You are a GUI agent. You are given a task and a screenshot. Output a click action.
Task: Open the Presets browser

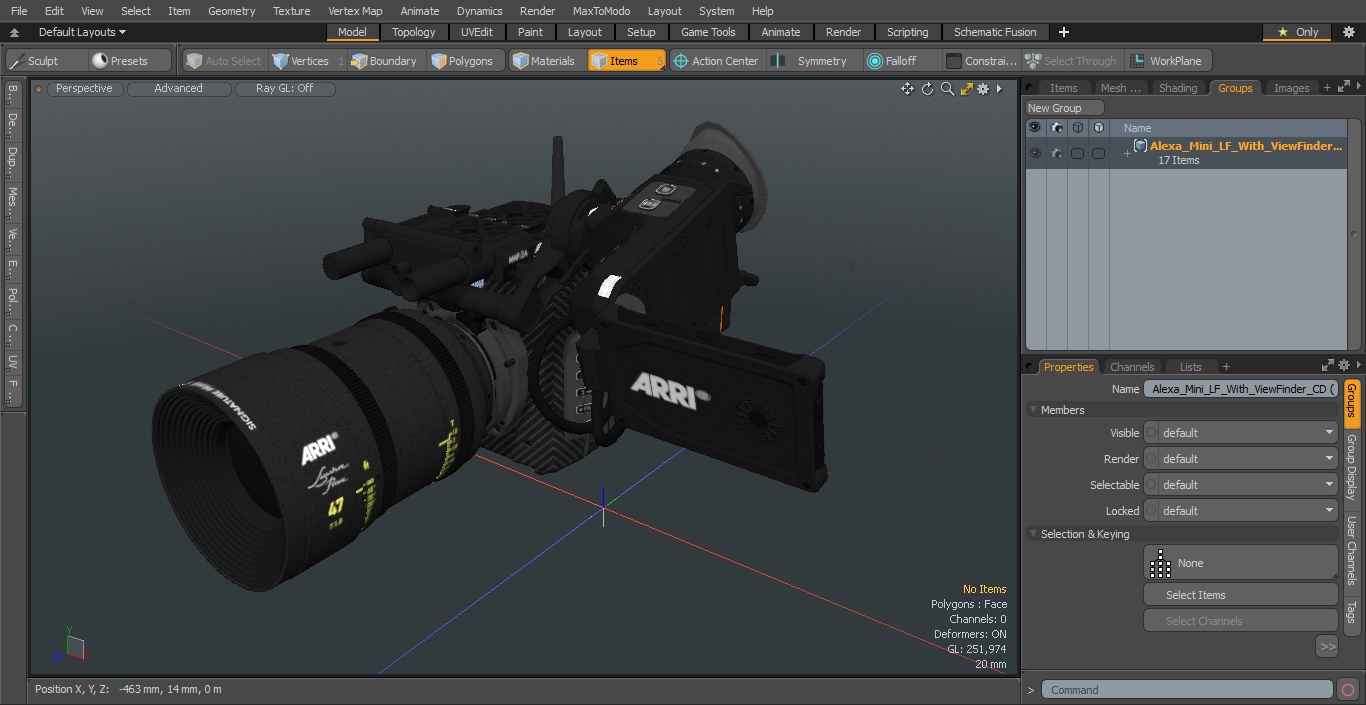[130, 61]
